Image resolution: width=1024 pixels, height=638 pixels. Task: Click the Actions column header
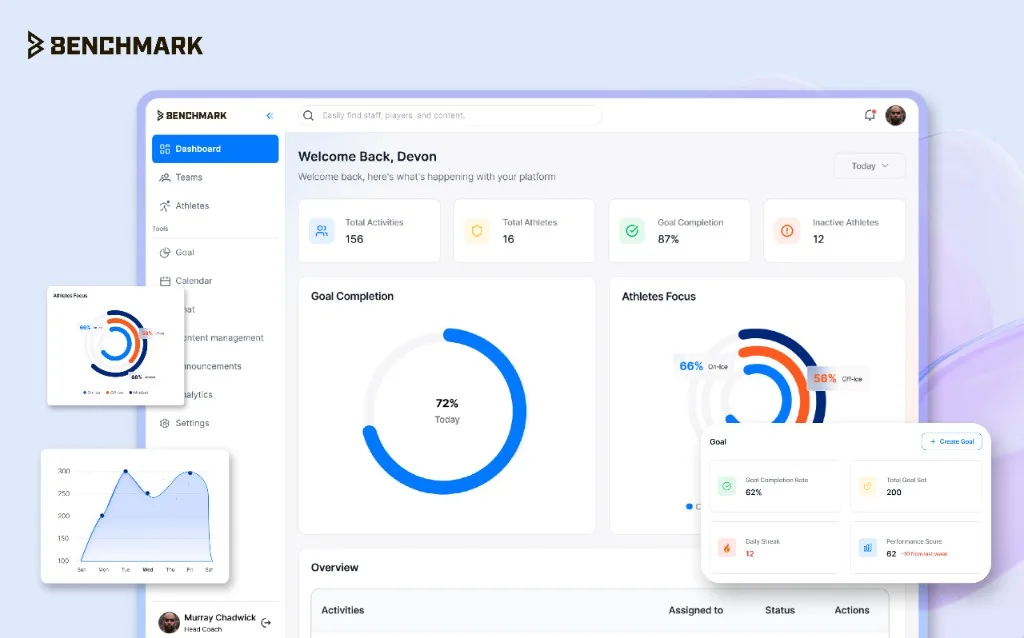(852, 610)
